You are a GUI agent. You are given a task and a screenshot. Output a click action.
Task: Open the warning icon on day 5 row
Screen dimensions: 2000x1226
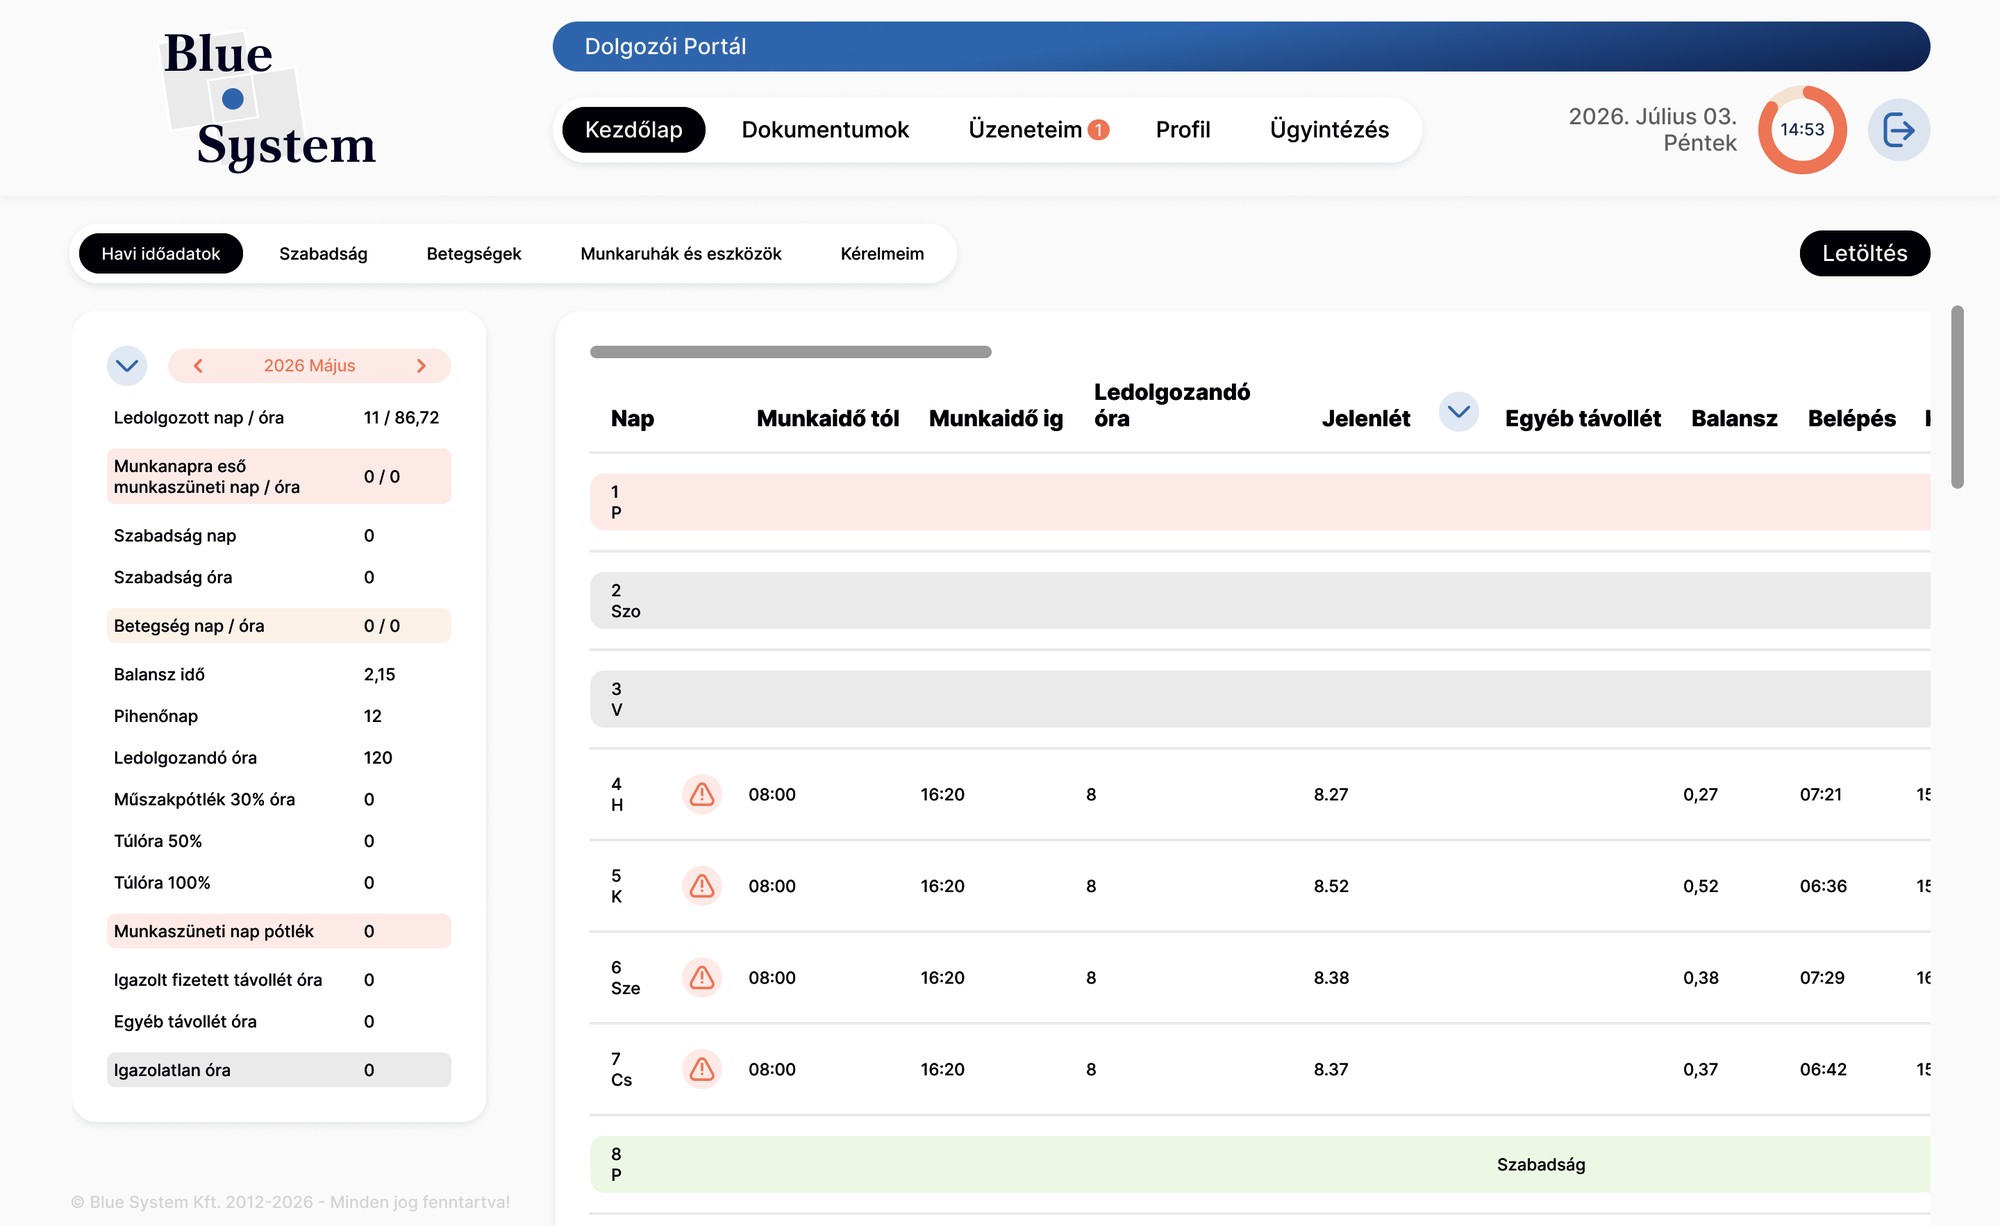point(702,886)
